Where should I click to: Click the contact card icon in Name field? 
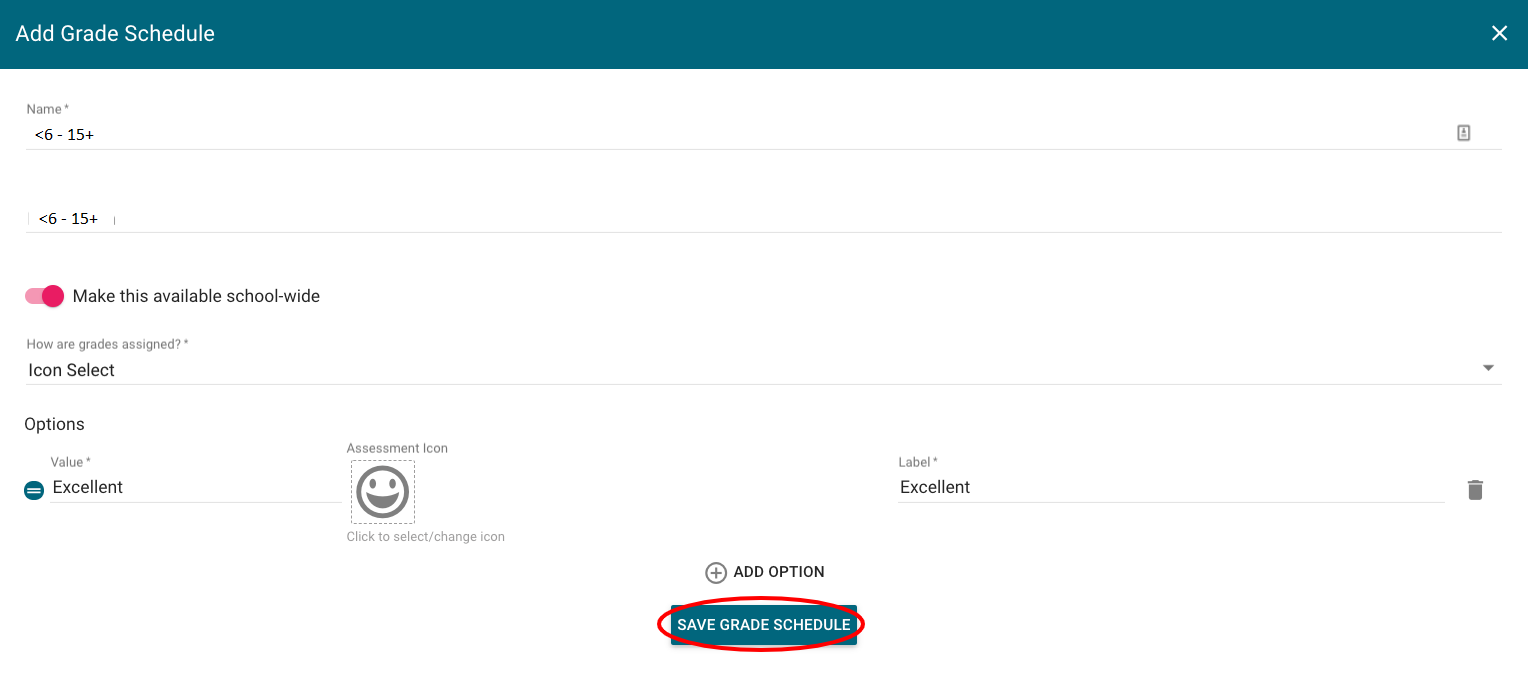coord(1463,133)
